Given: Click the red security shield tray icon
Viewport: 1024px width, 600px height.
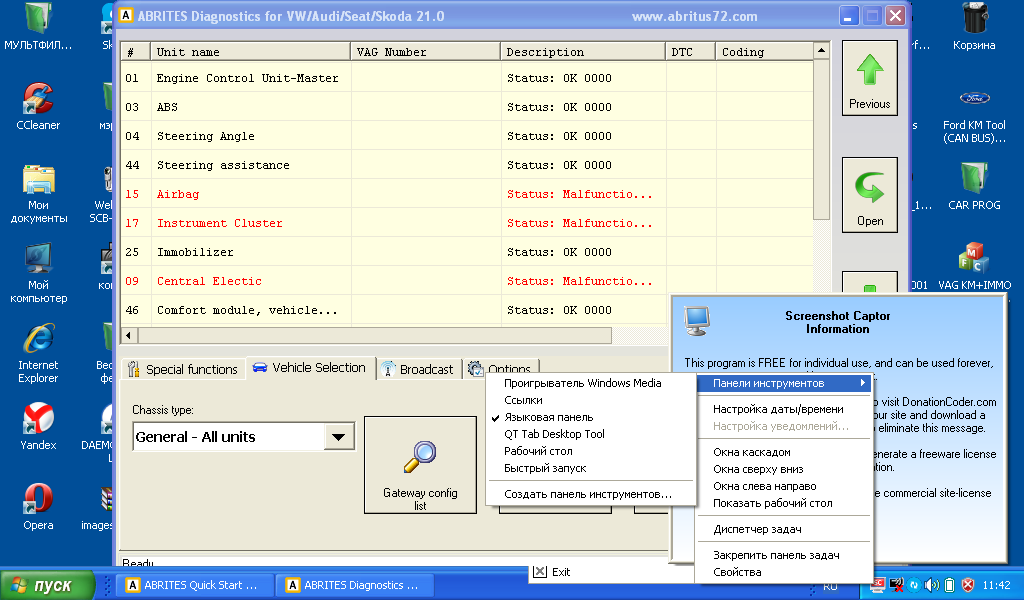Looking at the screenshot, I should (968, 585).
